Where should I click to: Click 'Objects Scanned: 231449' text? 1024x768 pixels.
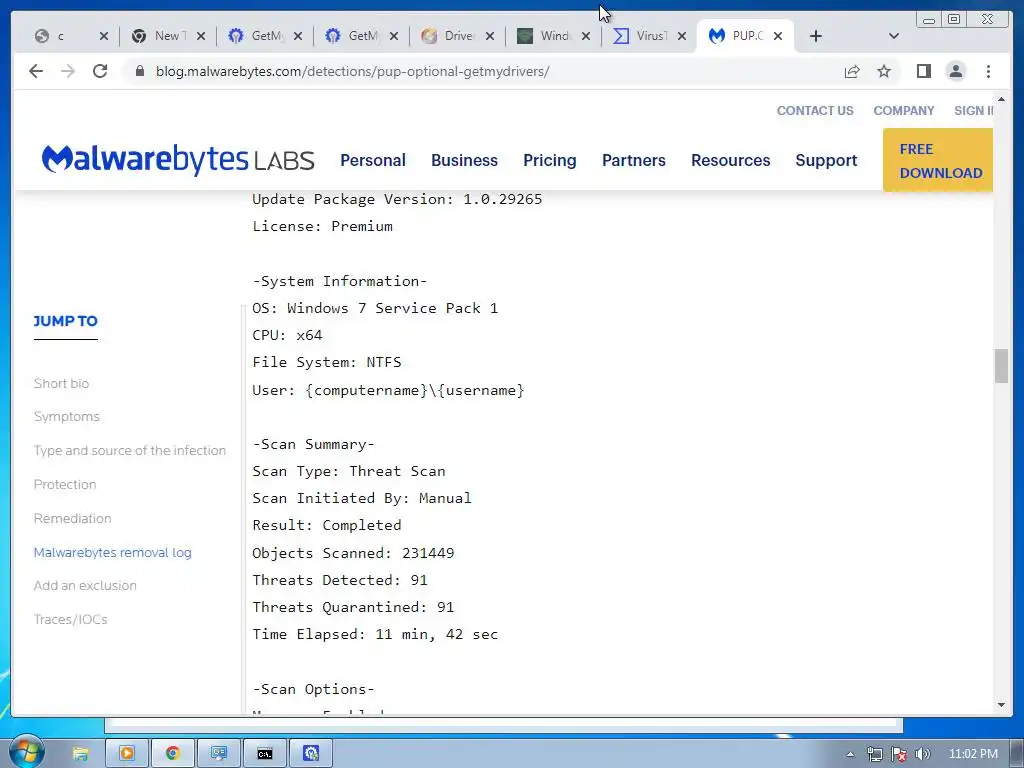(x=353, y=552)
